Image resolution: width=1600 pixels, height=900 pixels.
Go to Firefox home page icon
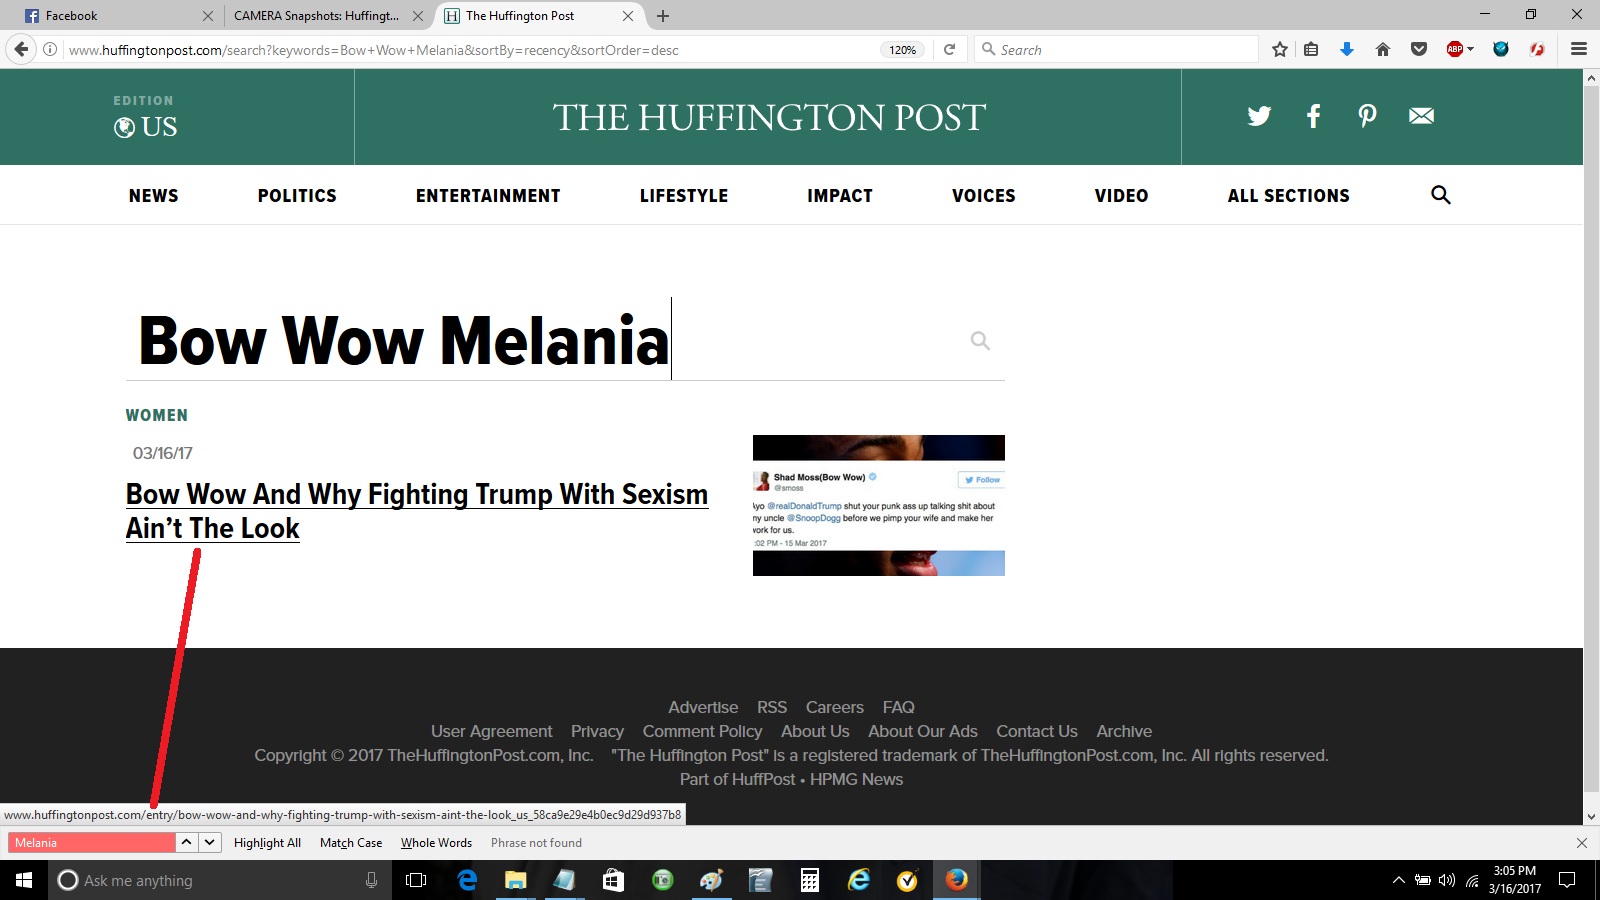click(1383, 50)
